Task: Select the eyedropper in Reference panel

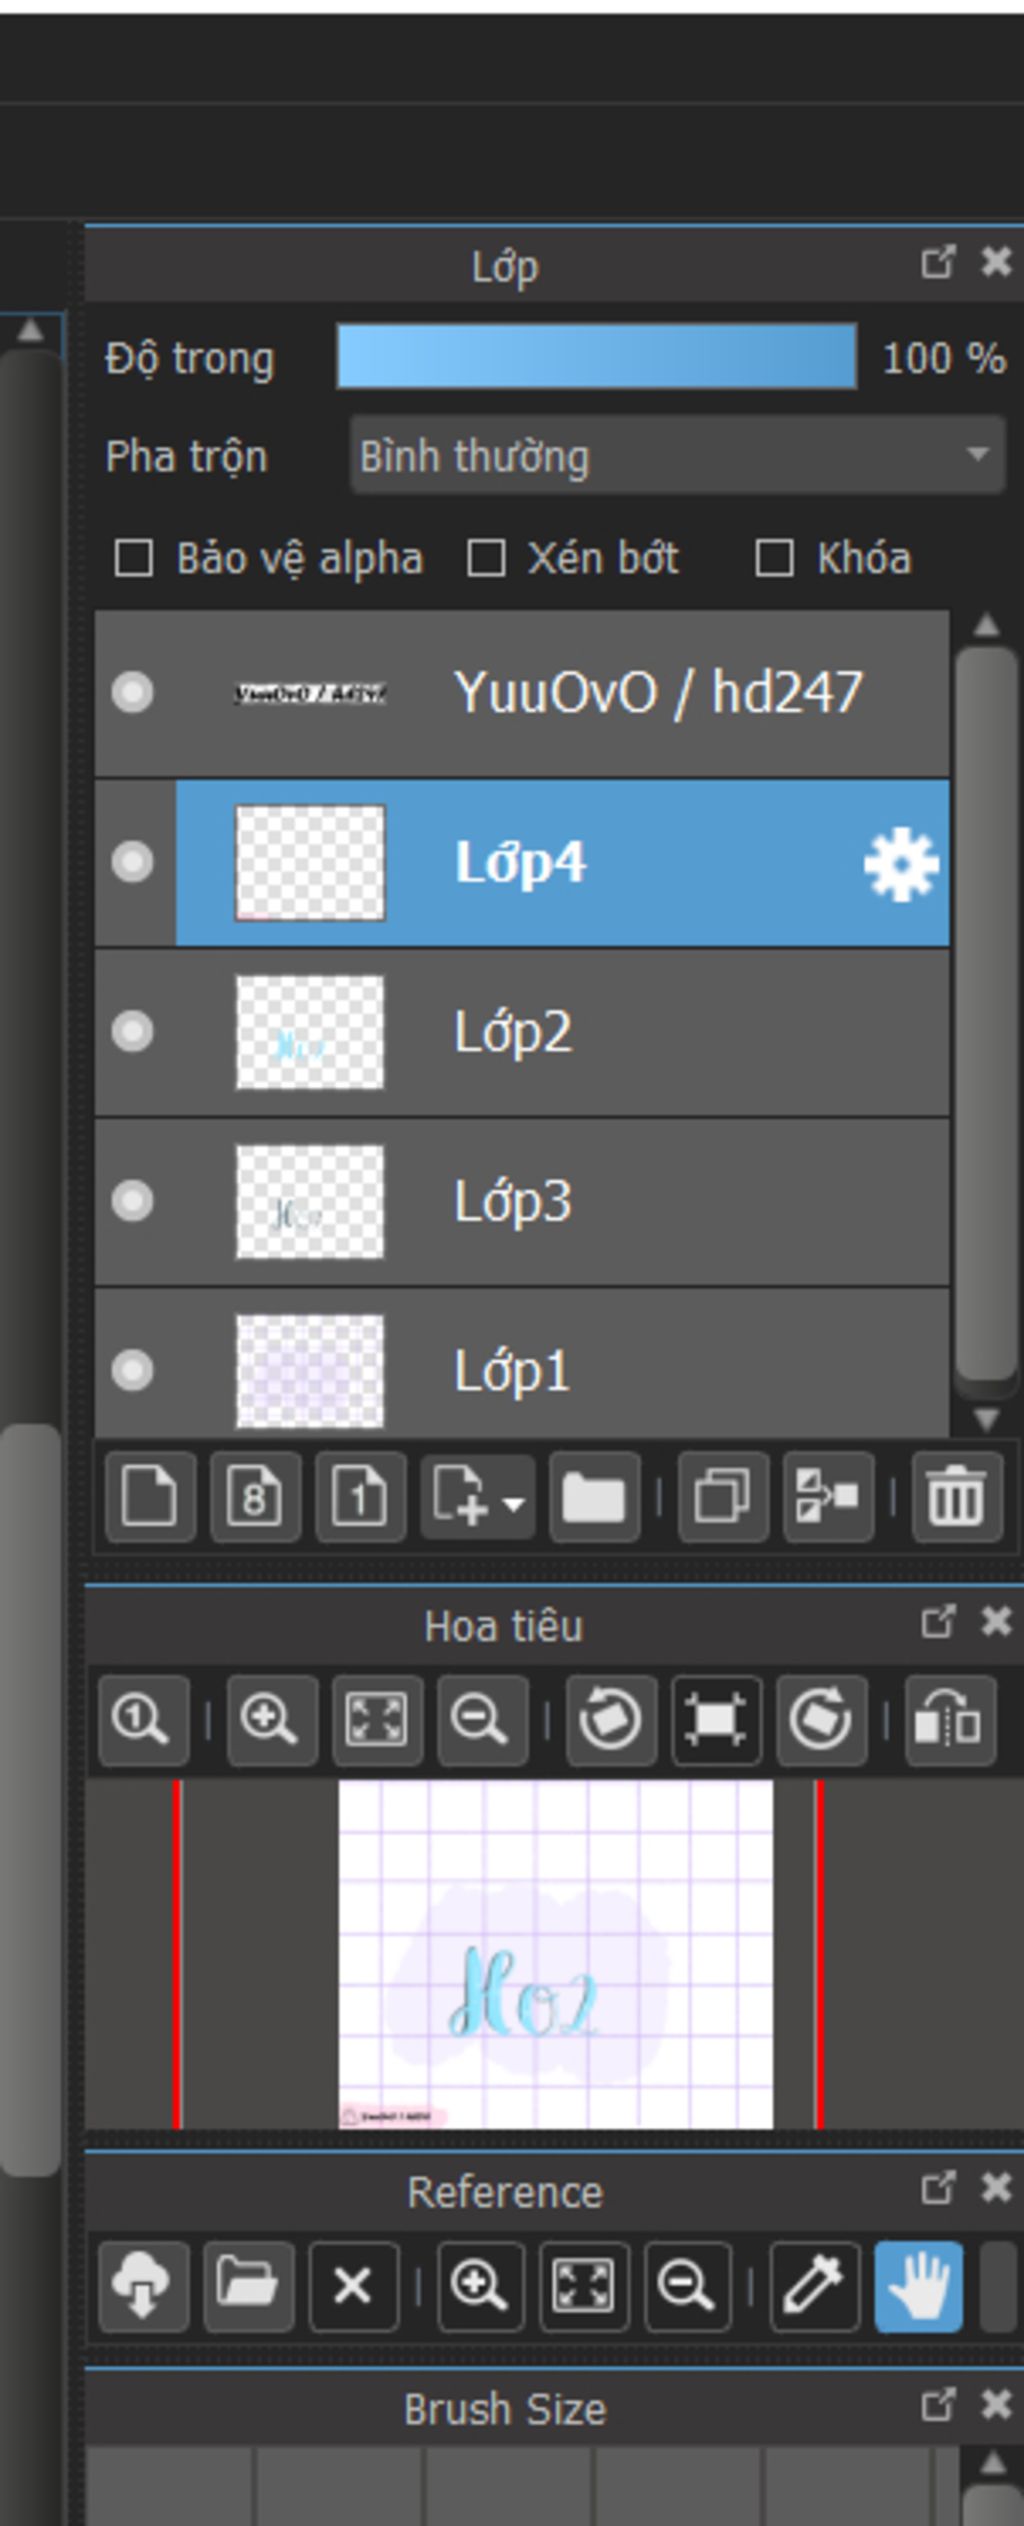Action: pyautogui.click(x=813, y=2286)
